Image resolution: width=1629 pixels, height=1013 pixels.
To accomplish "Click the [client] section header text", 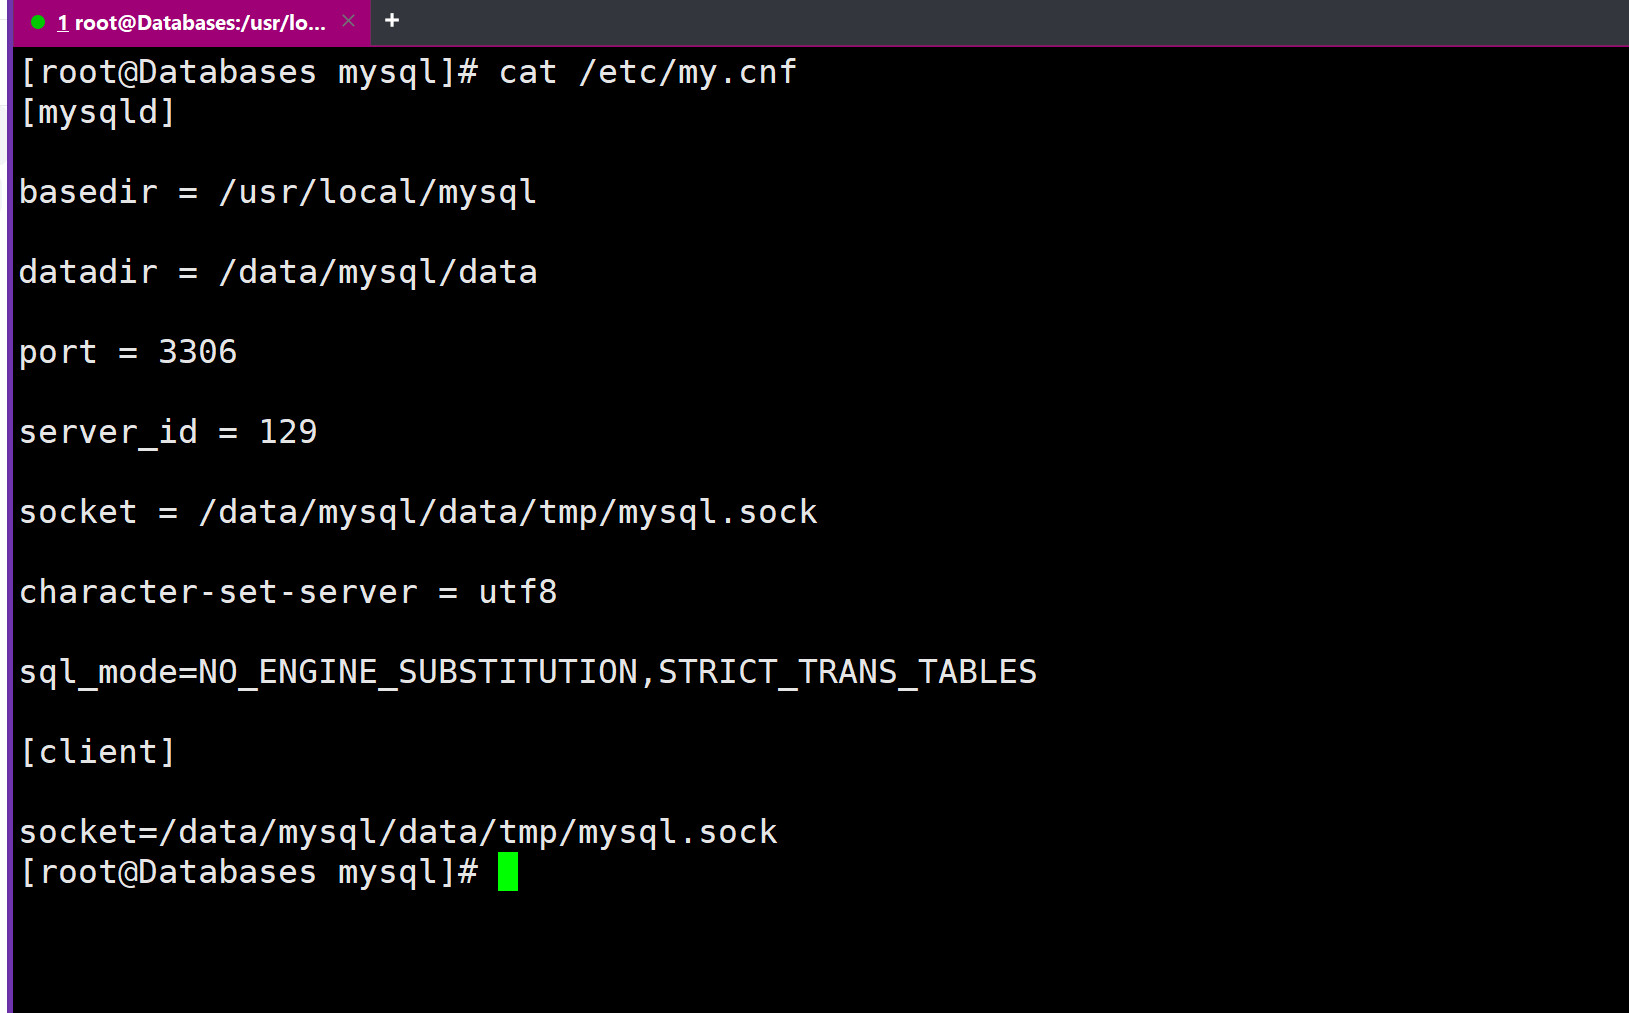I will pos(98,752).
